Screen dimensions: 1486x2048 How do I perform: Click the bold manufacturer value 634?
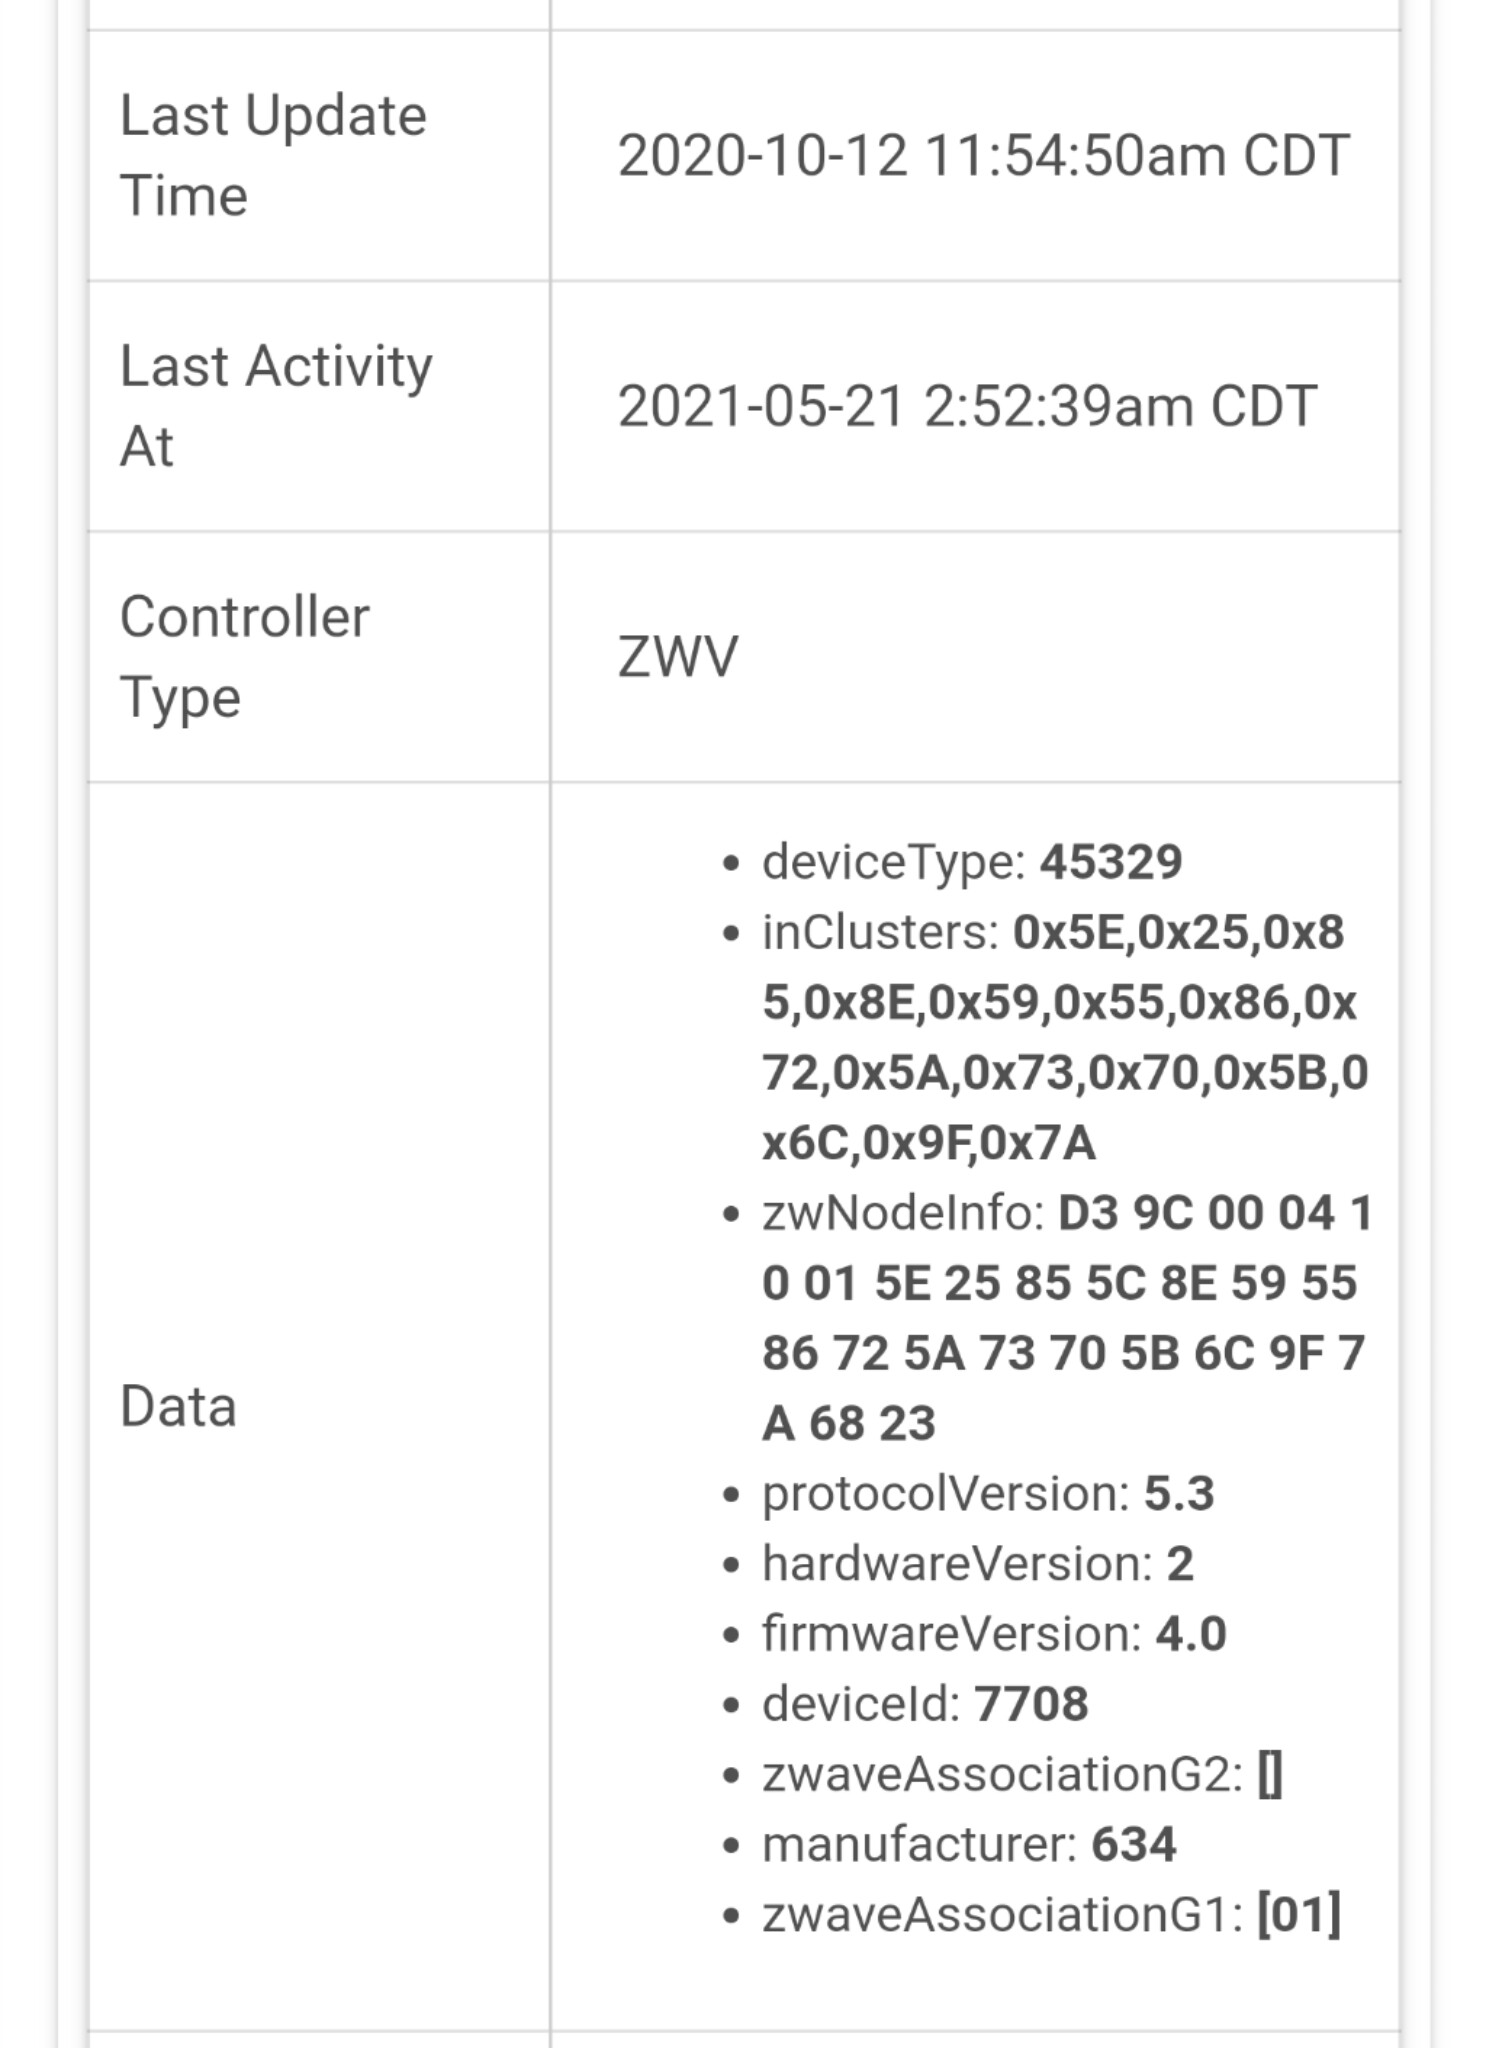(1134, 1845)
